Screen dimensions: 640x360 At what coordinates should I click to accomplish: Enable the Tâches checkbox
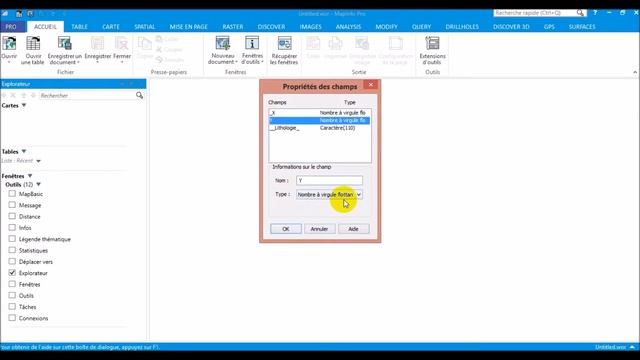pyautogui.click(x=12, y=307)
